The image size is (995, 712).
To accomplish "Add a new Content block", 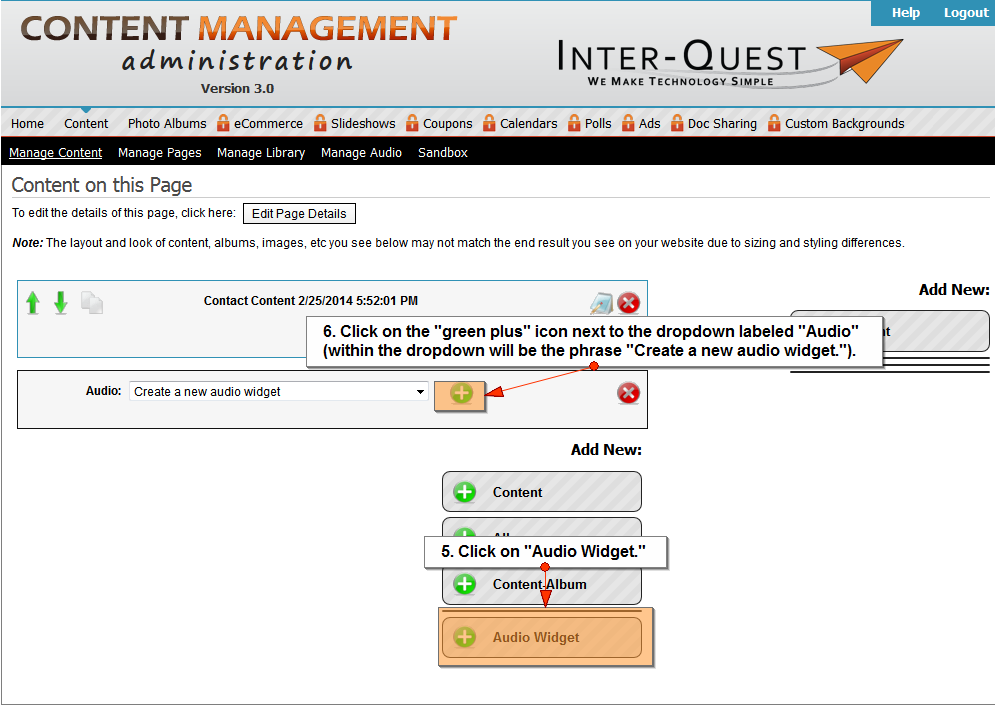I will [x=541, y=492].
